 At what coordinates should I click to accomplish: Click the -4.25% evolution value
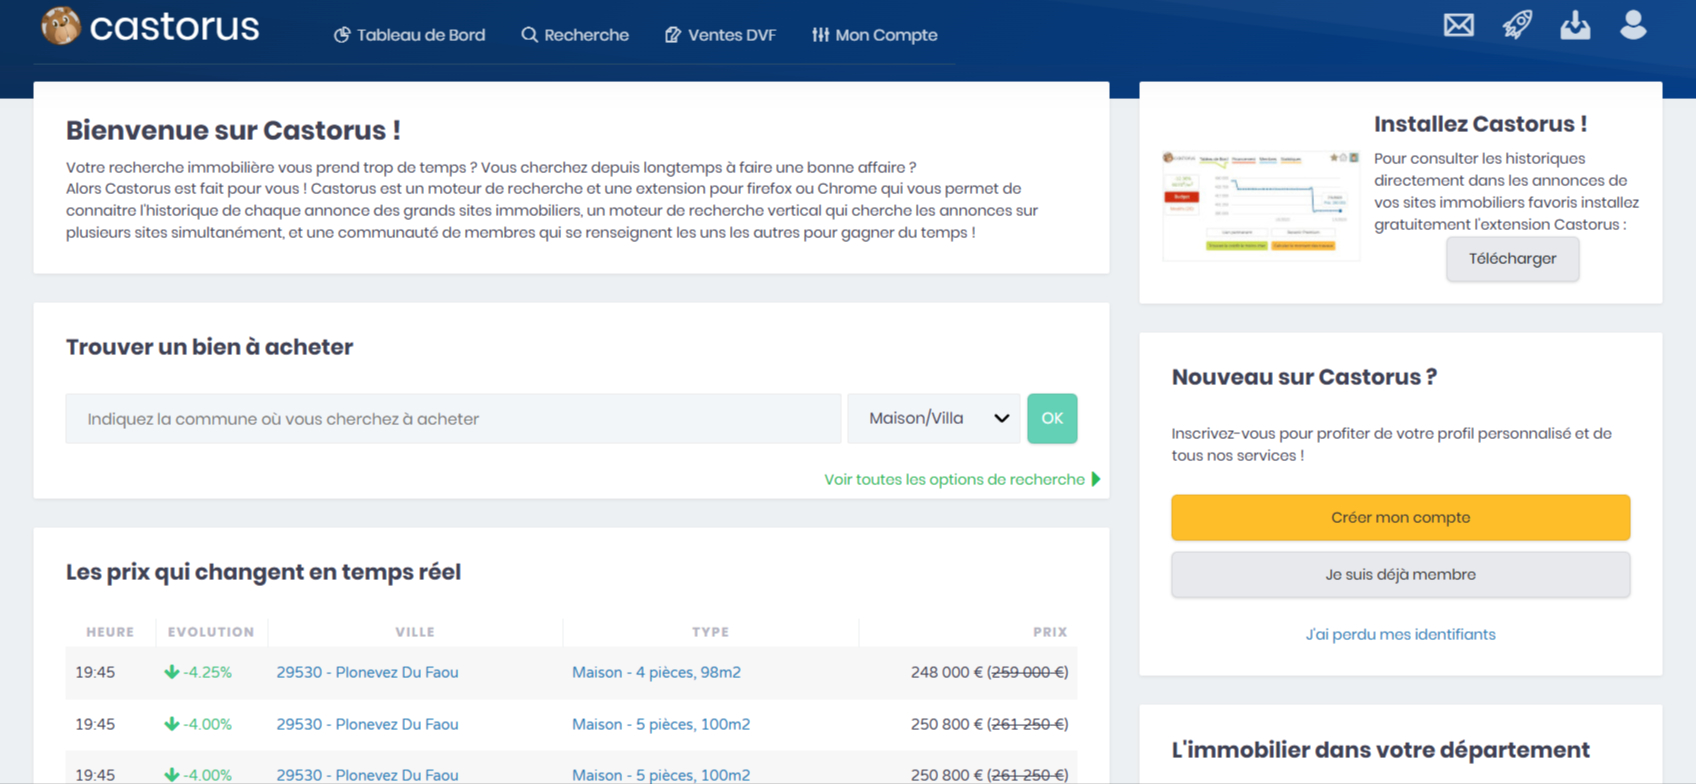(x=198, y=672)
